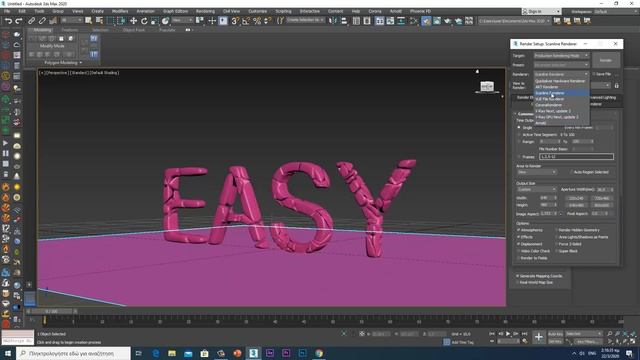This screenshot has height=360, width=640.
Task: Toggle the Displacement checkbox
Action: pos(519,244)
